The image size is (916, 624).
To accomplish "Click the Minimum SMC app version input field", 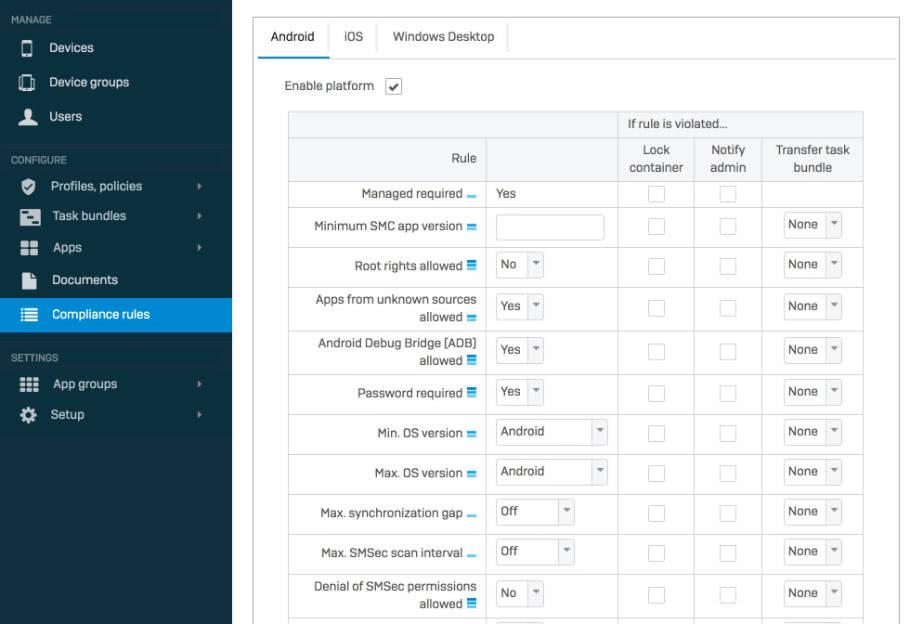I will point(550,227).
